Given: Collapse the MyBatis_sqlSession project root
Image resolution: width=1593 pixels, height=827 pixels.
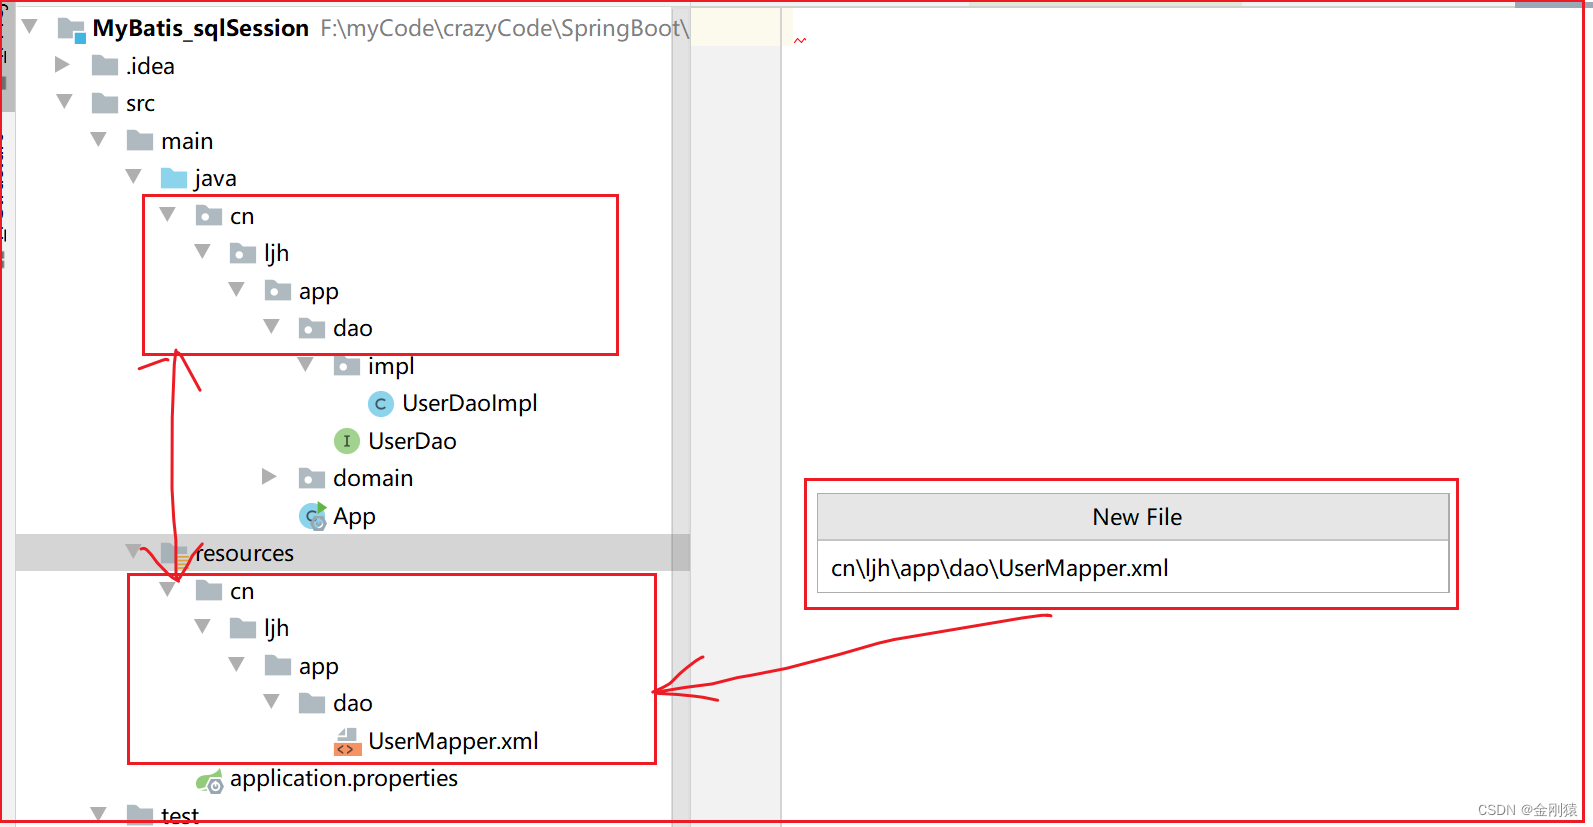Looking at the screenshot, I should [x=30, y=27].
